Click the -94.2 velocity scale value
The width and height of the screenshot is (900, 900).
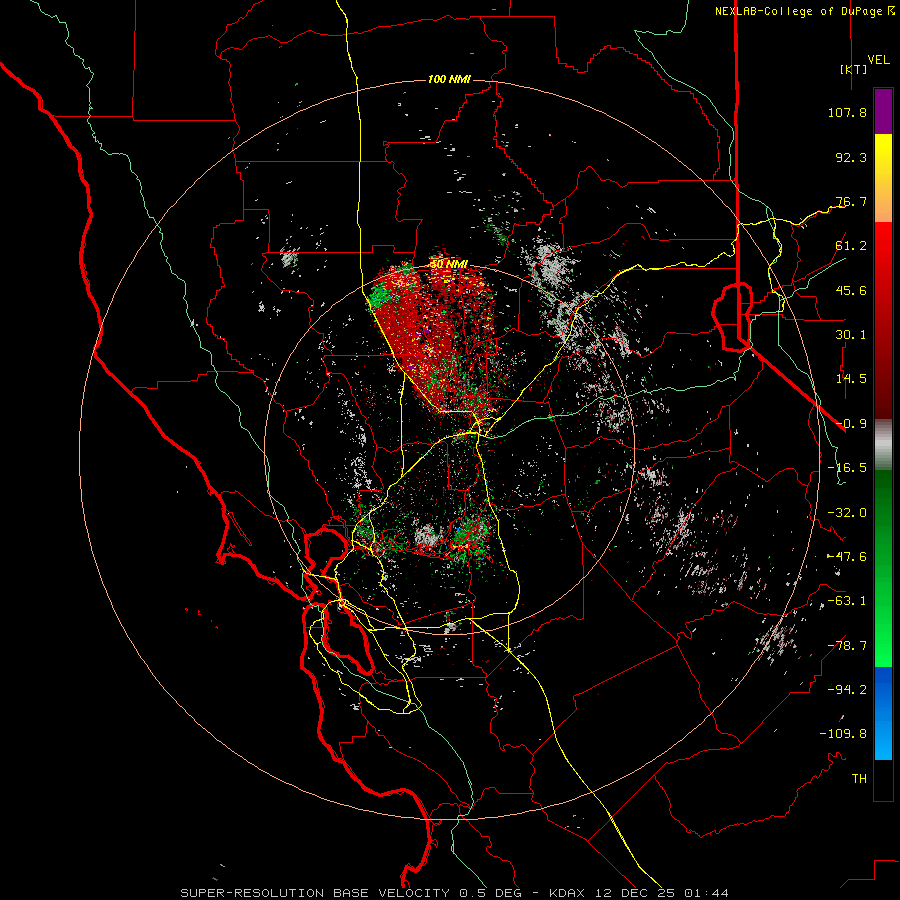point(847,690)
